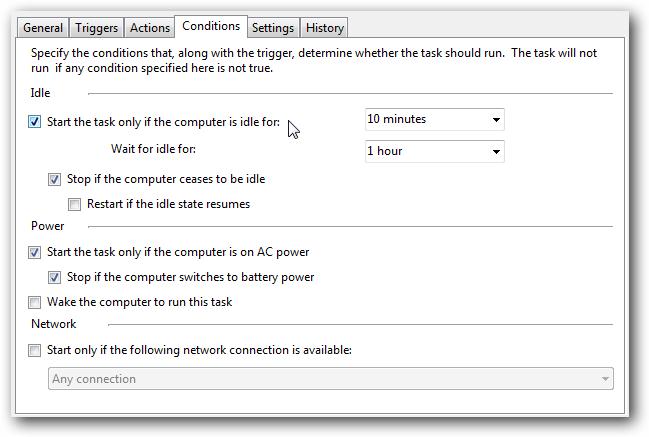Show the History tab
The image size is (649, 437).
tap(325, 28)
